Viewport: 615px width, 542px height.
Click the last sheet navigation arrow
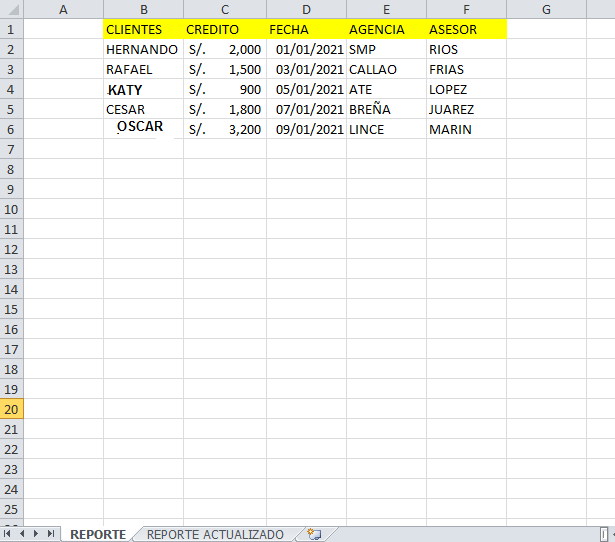[x=51, y=534]
